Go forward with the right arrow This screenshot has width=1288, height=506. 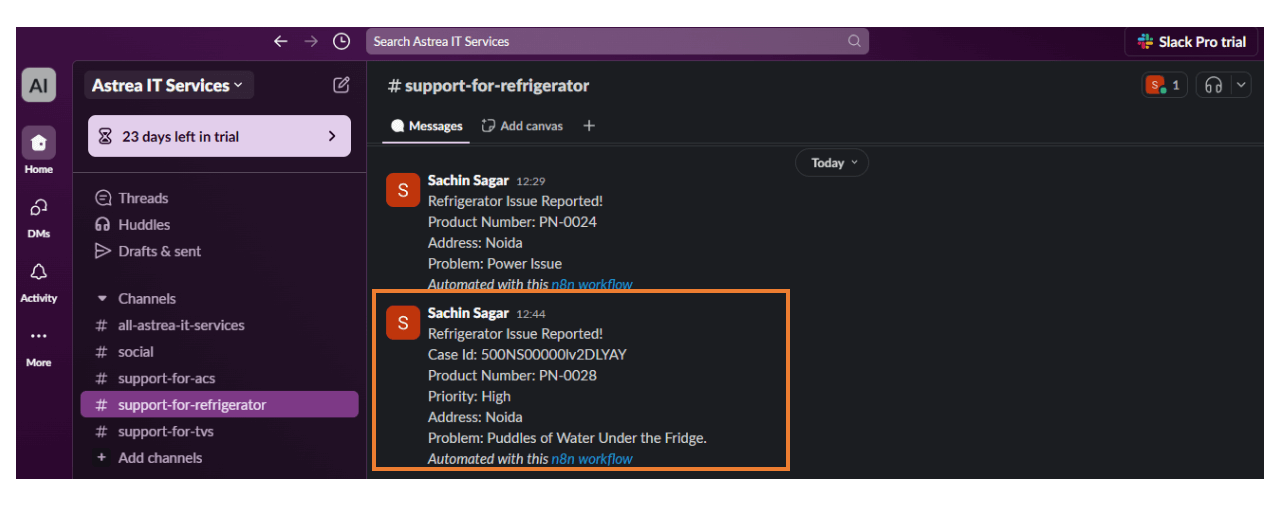click(x=311, y=41)
